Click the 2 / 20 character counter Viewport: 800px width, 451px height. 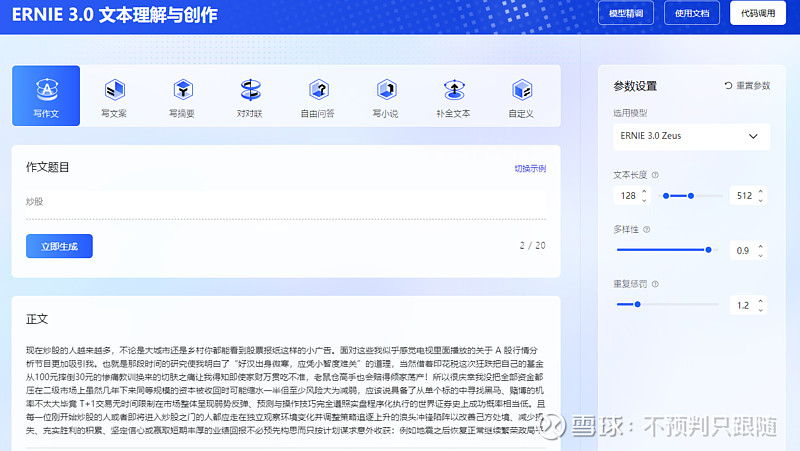[533, 245]
